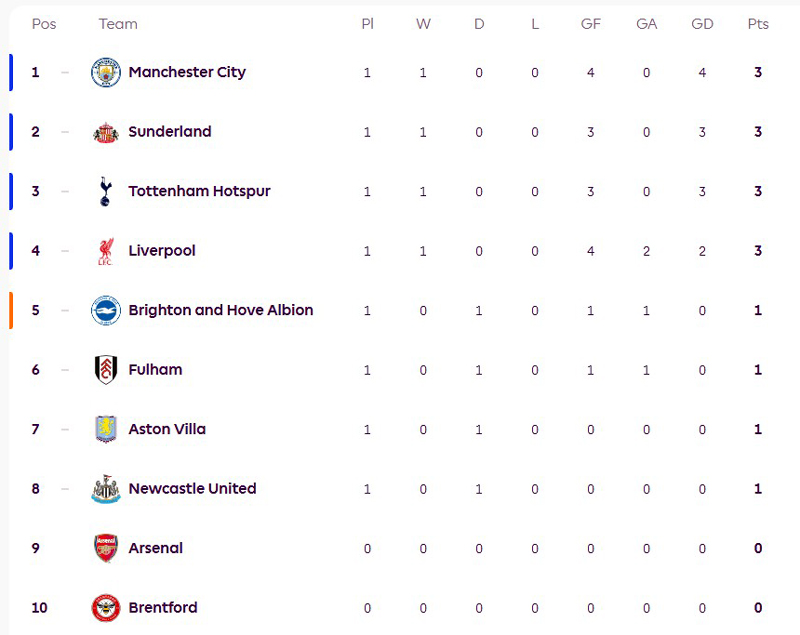Click the Brighton and Hove Albion crest
800x635 pixels.
pyautogui.click(x=105, y=310)
